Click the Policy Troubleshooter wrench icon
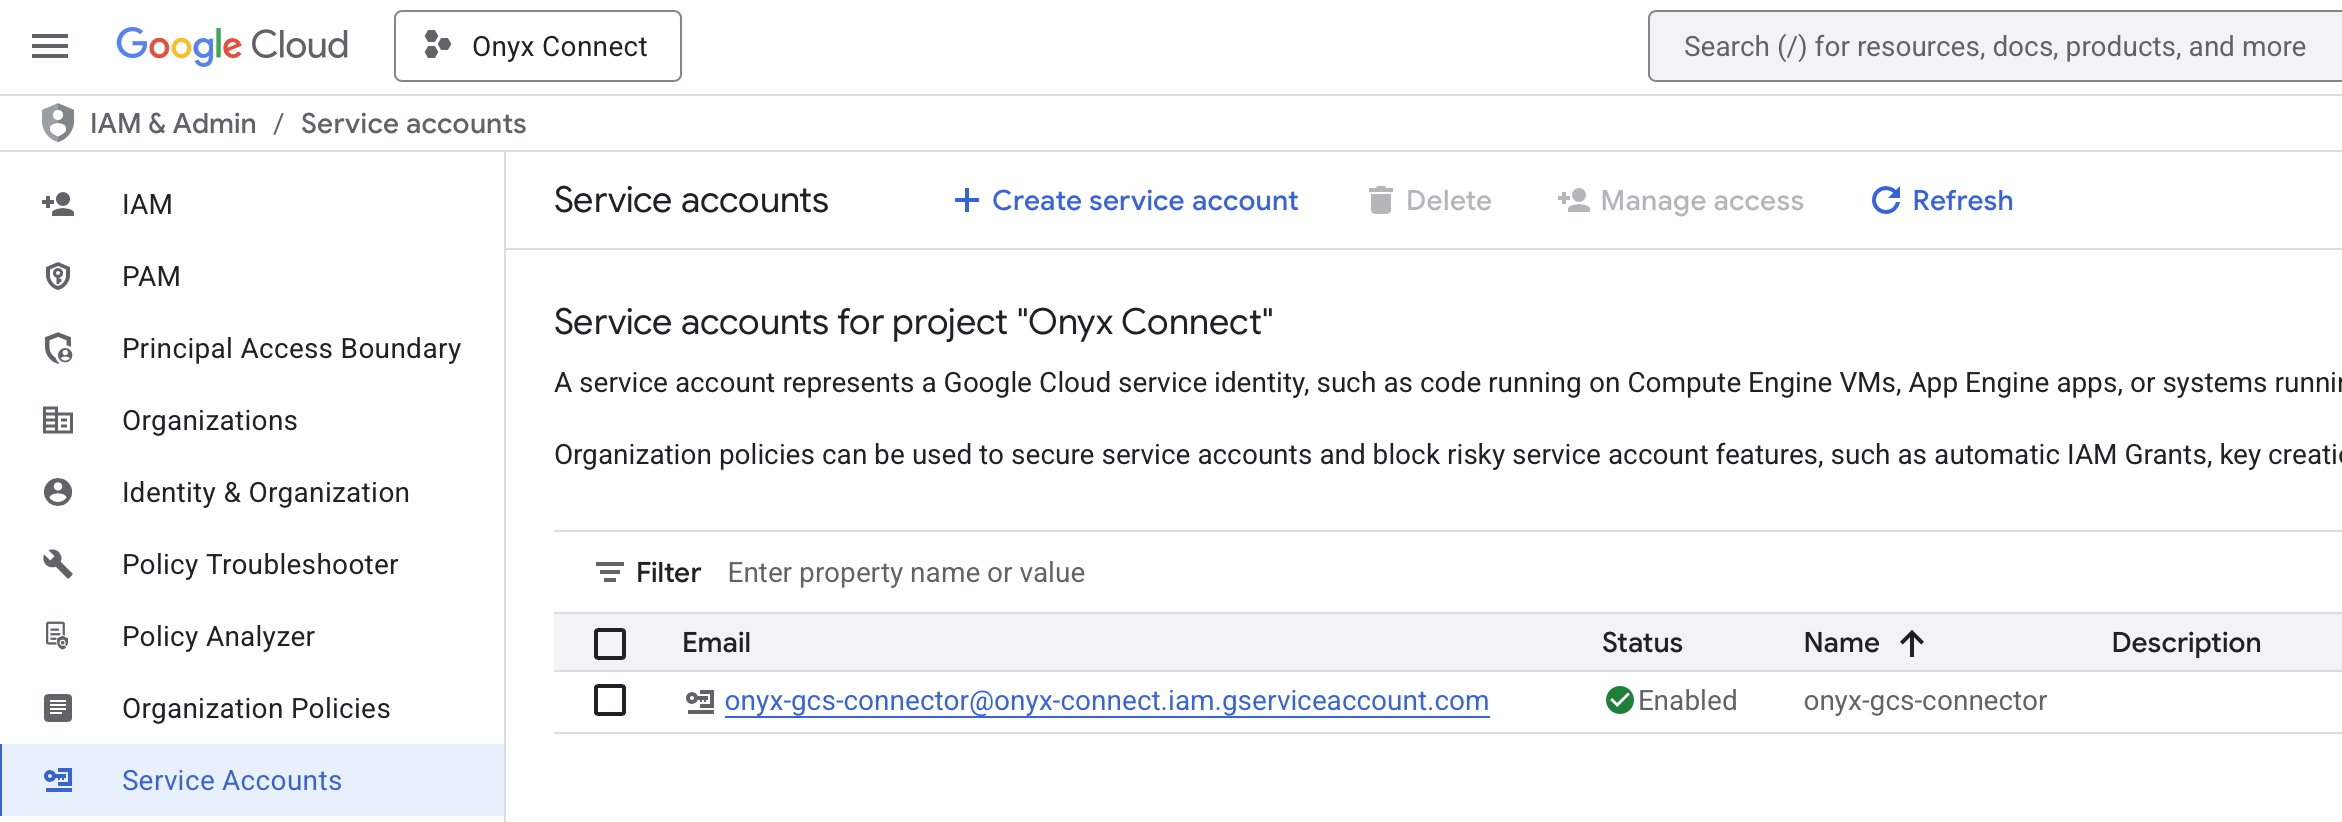Image resolution: width=2342 pixels, height=822 pixels. [x=58, y=564]
